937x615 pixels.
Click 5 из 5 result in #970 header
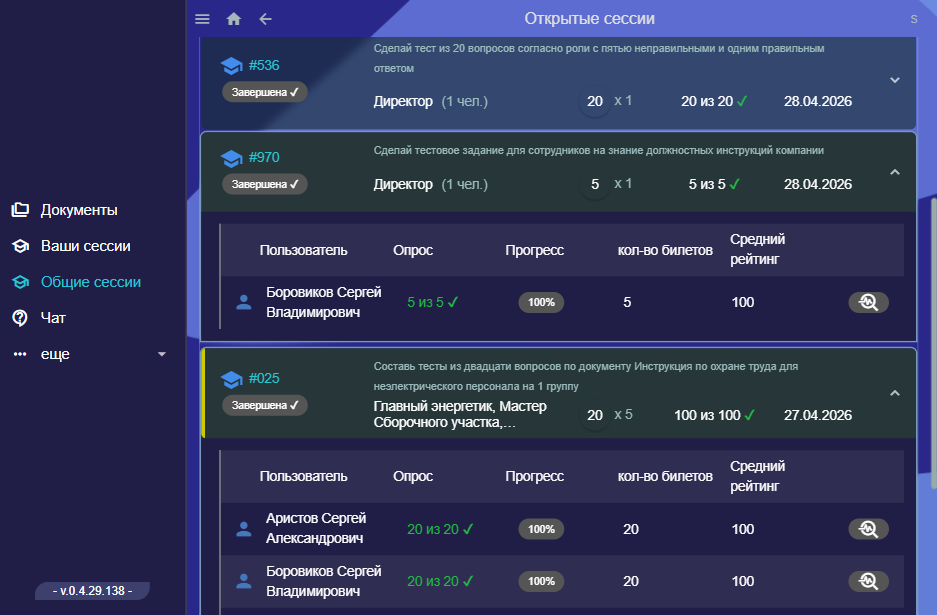point(714,184)
